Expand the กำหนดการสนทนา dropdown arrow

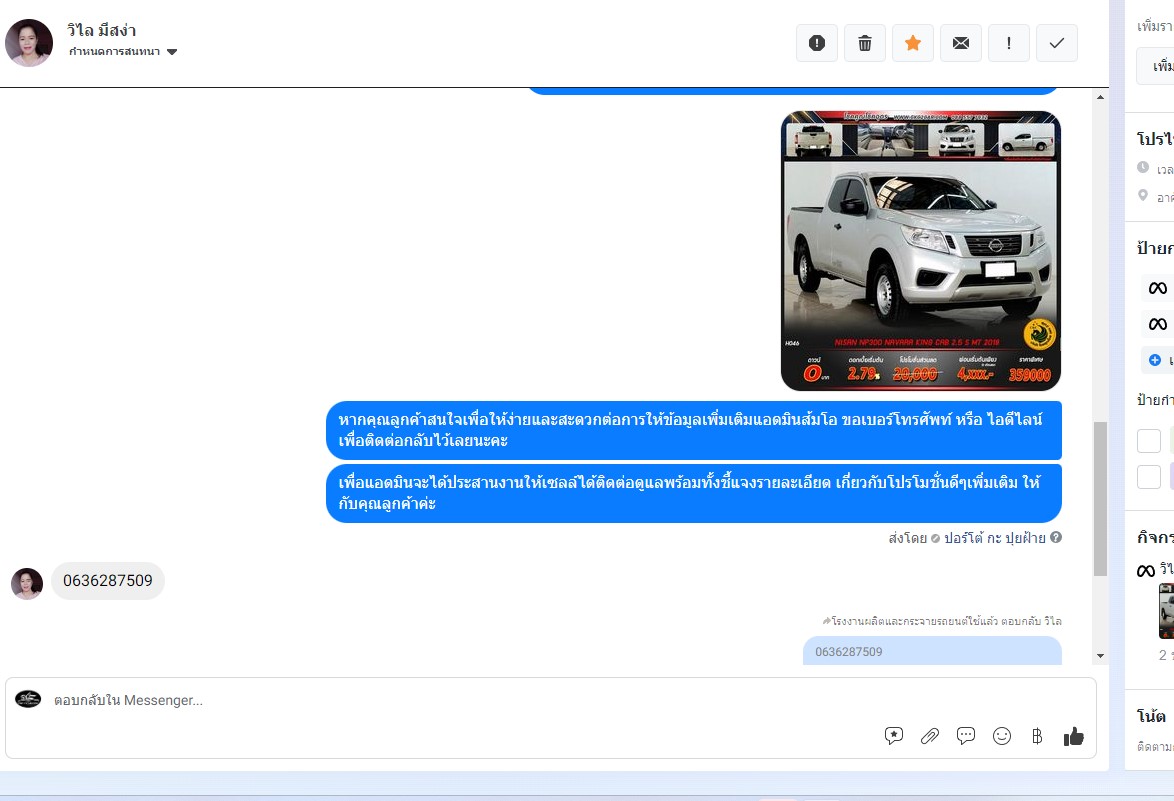pyautogui.click(x=172, y=52)
